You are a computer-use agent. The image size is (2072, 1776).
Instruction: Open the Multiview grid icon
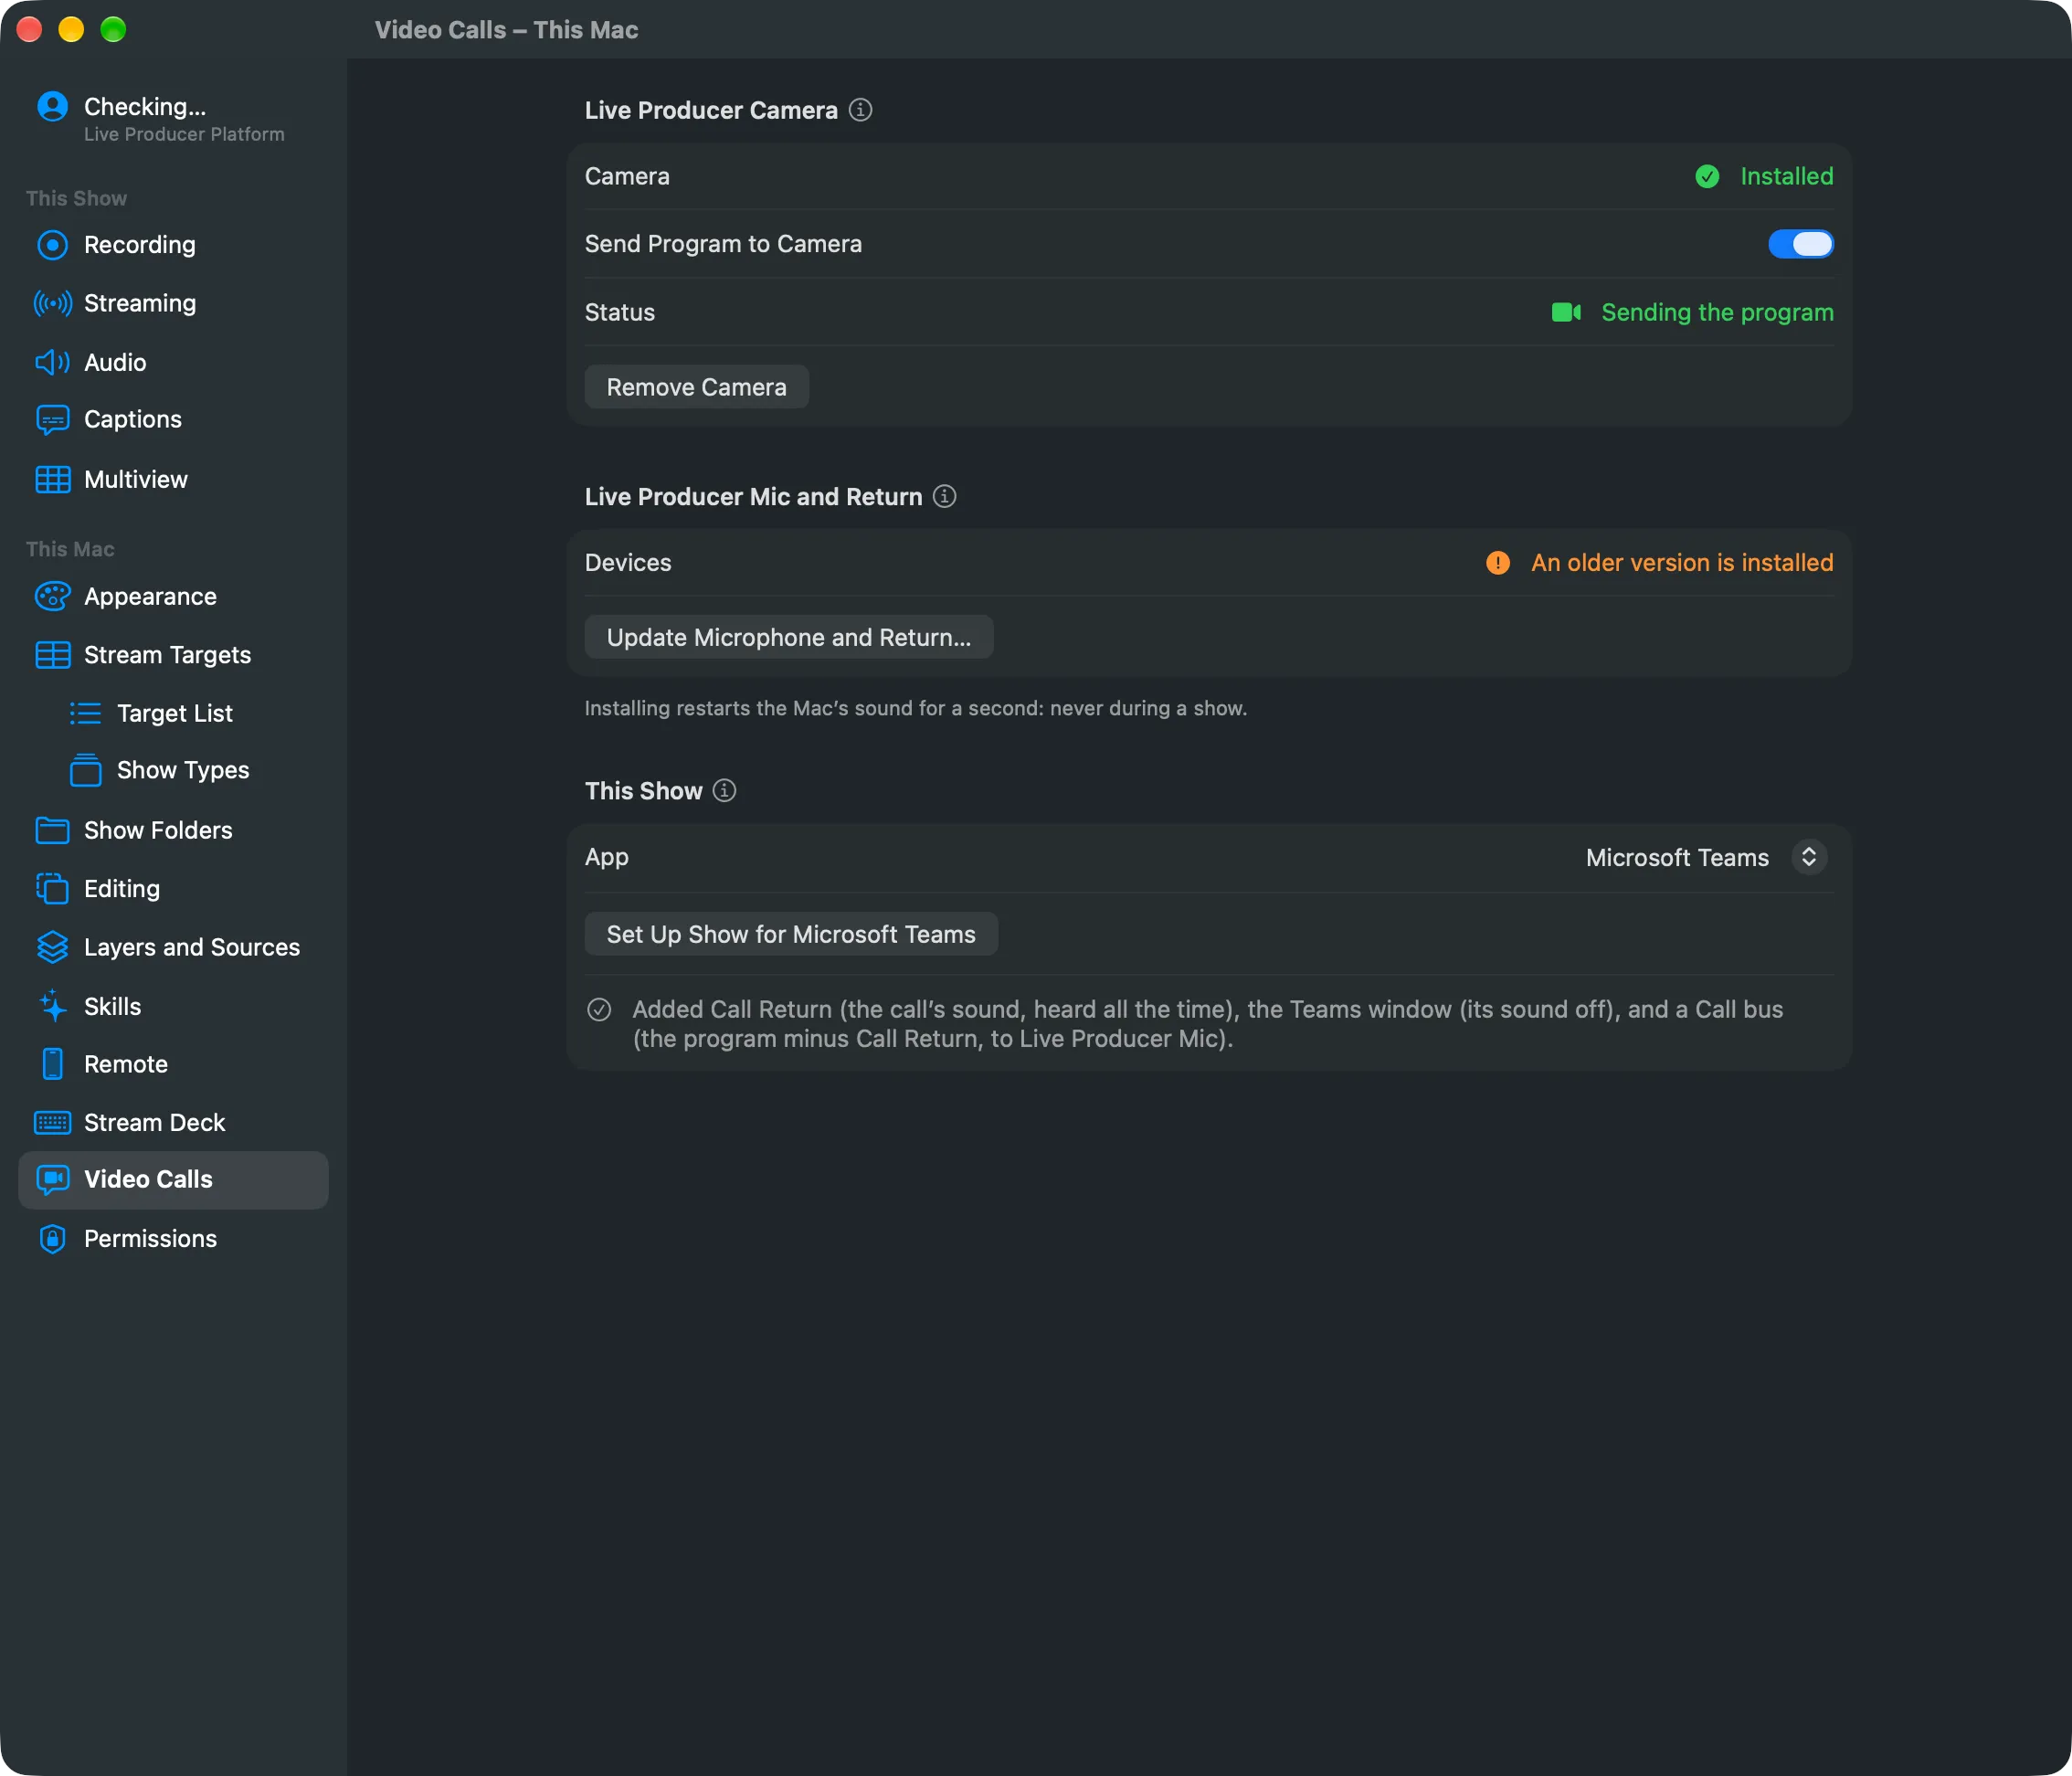[52, 480]
